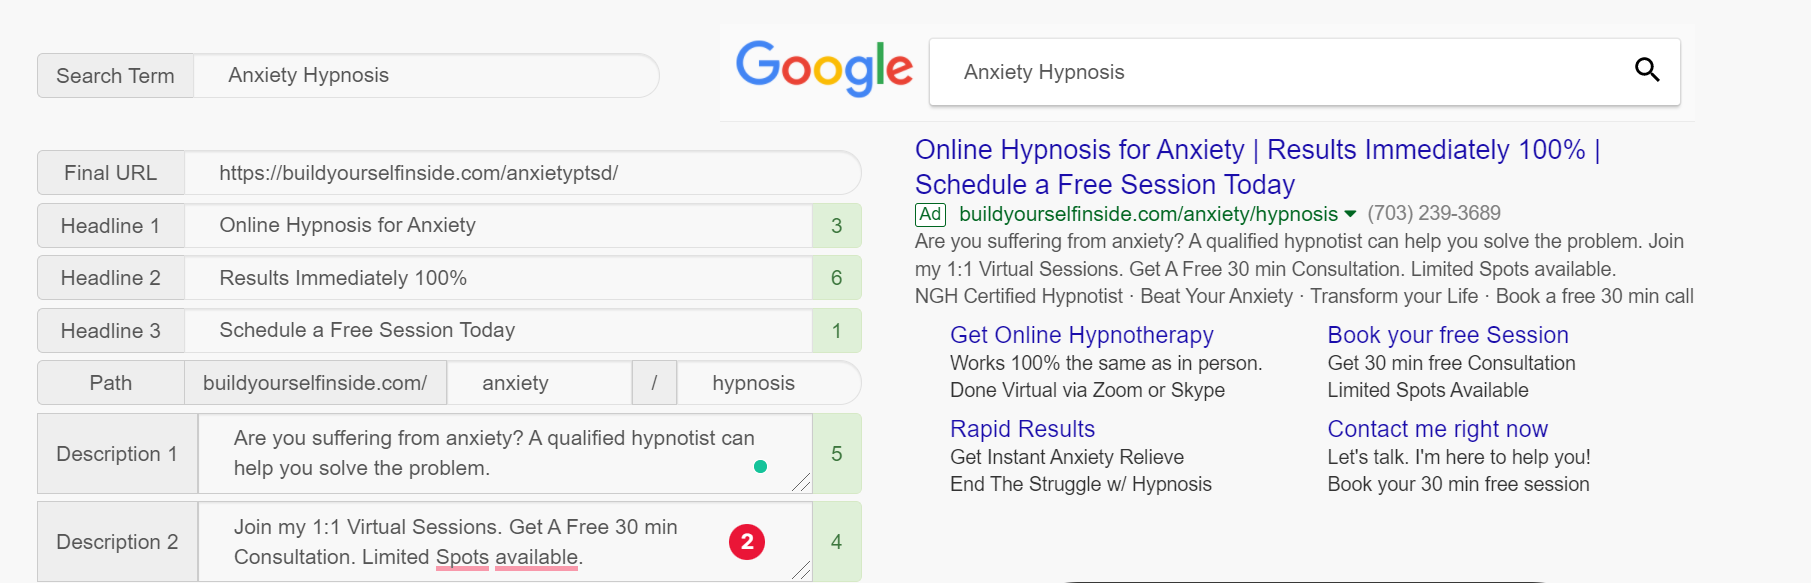Click the green Ad label badge
1811x583 pixels.
click(x=930, y=214)
